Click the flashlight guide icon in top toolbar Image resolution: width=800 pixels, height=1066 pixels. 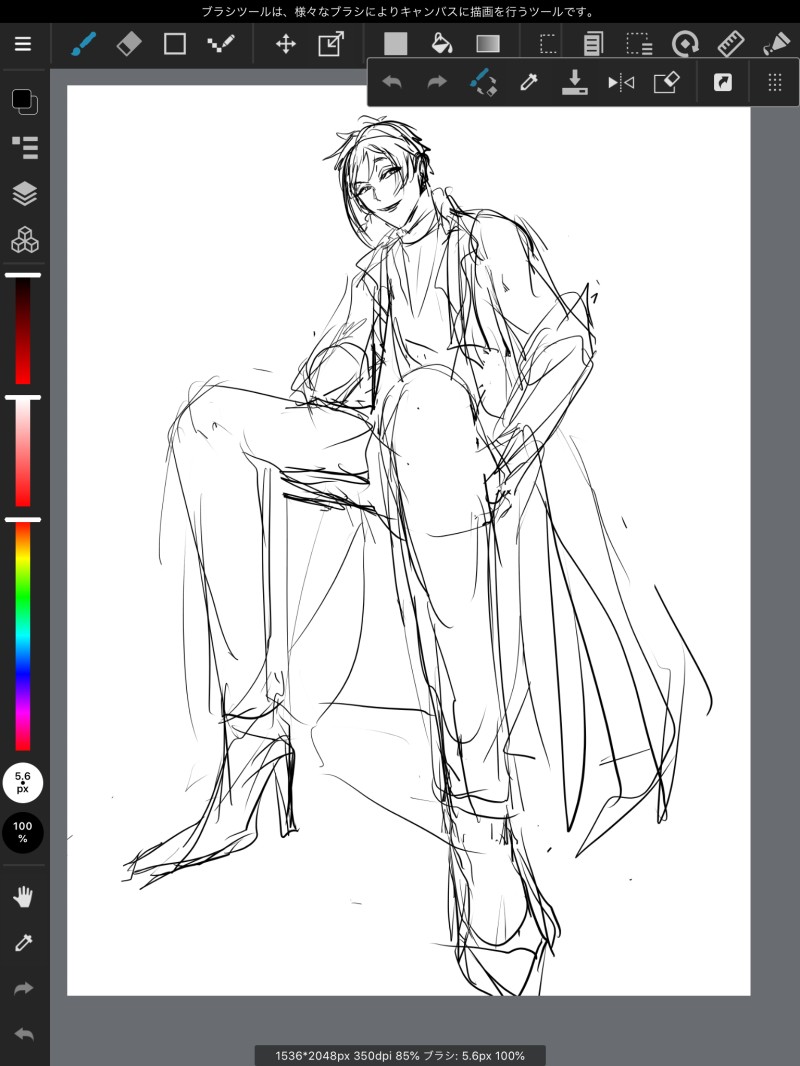tap(776, 44)
